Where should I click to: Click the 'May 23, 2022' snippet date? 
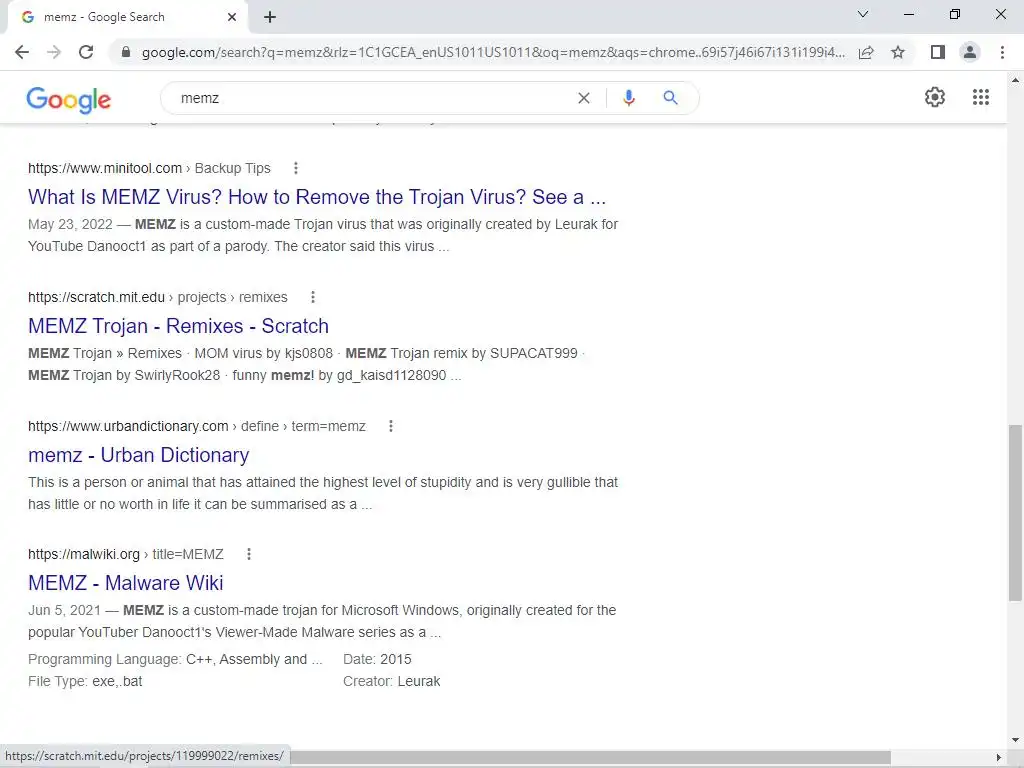pyautogui.click(x=70, y=224)
